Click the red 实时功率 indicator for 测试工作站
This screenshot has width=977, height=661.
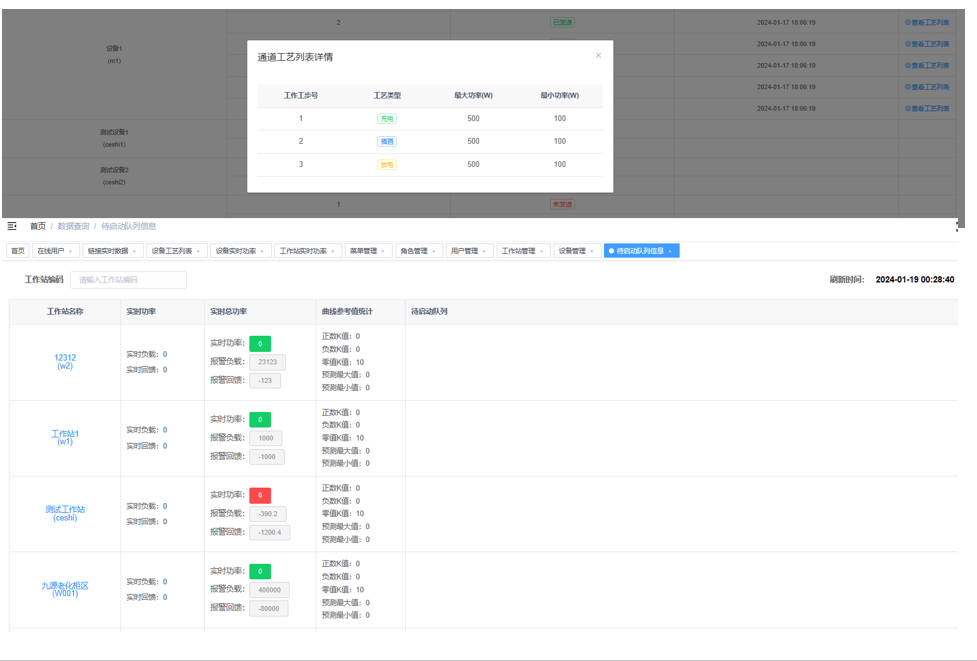[260, 495]
